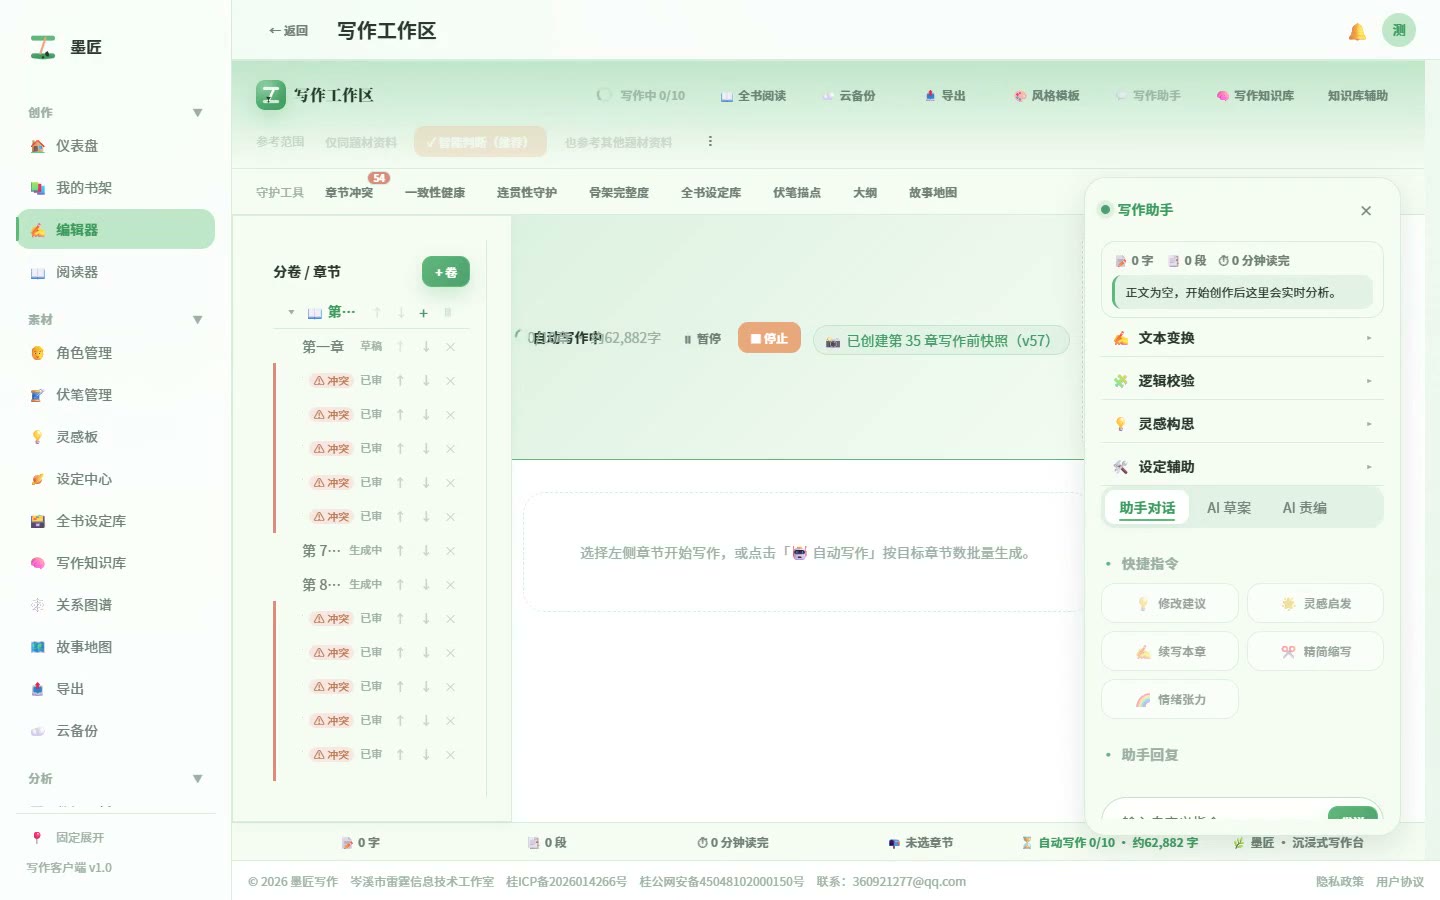
Task: Add a chapter with the volume row plus icon
Action: pos(424,313)
